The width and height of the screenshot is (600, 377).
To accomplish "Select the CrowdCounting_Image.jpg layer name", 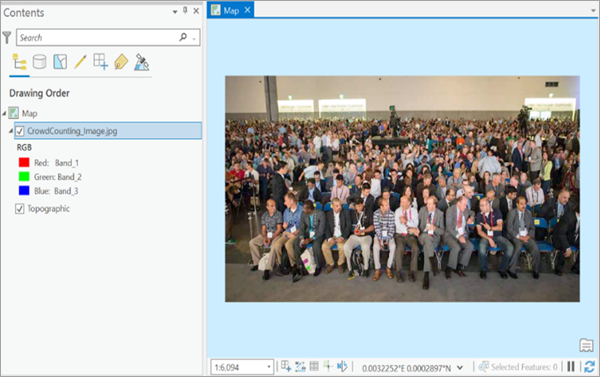I will click(72, 131).
